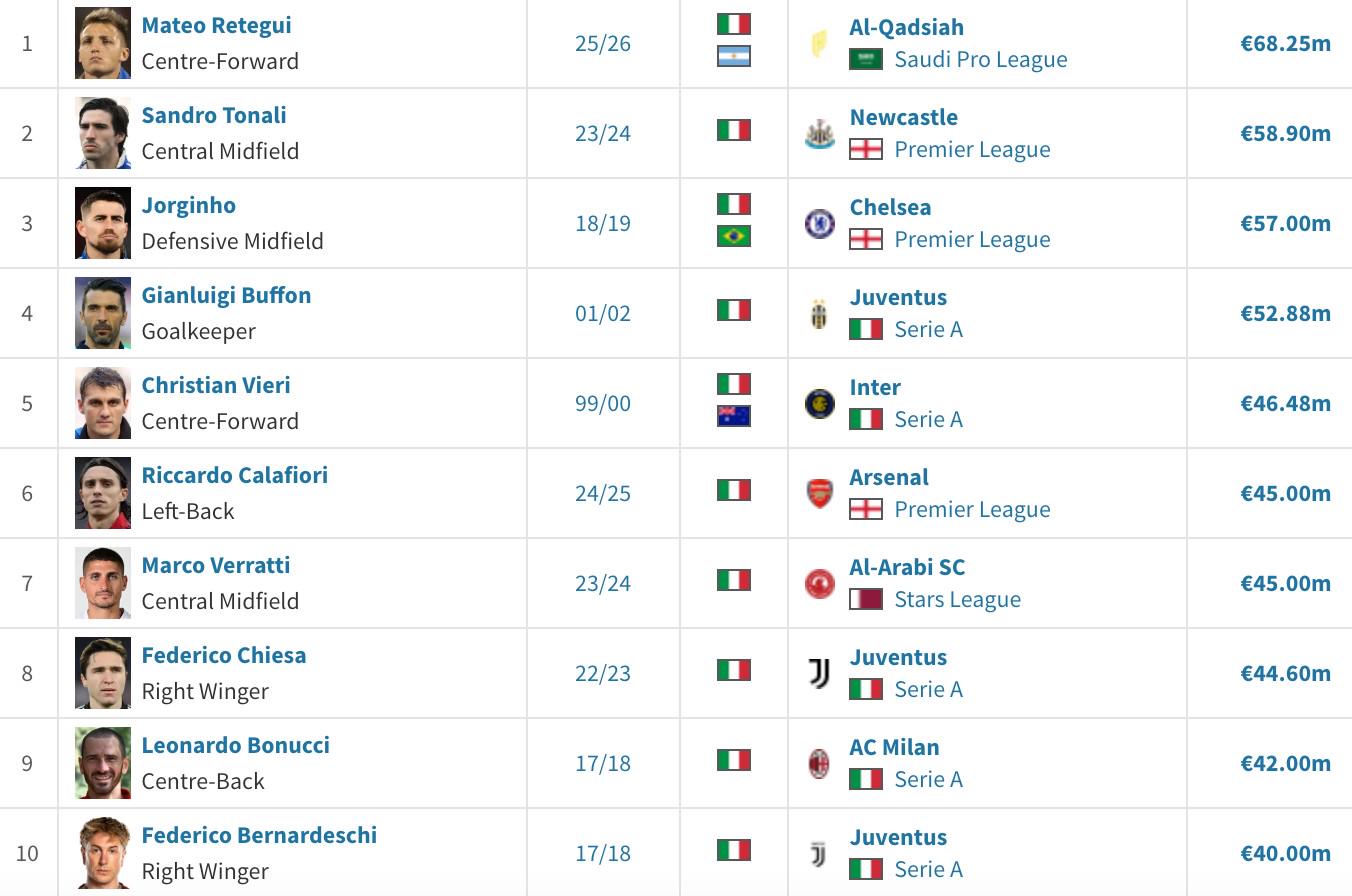Click Brazil flag in Jorginho's row

(734, 236)
